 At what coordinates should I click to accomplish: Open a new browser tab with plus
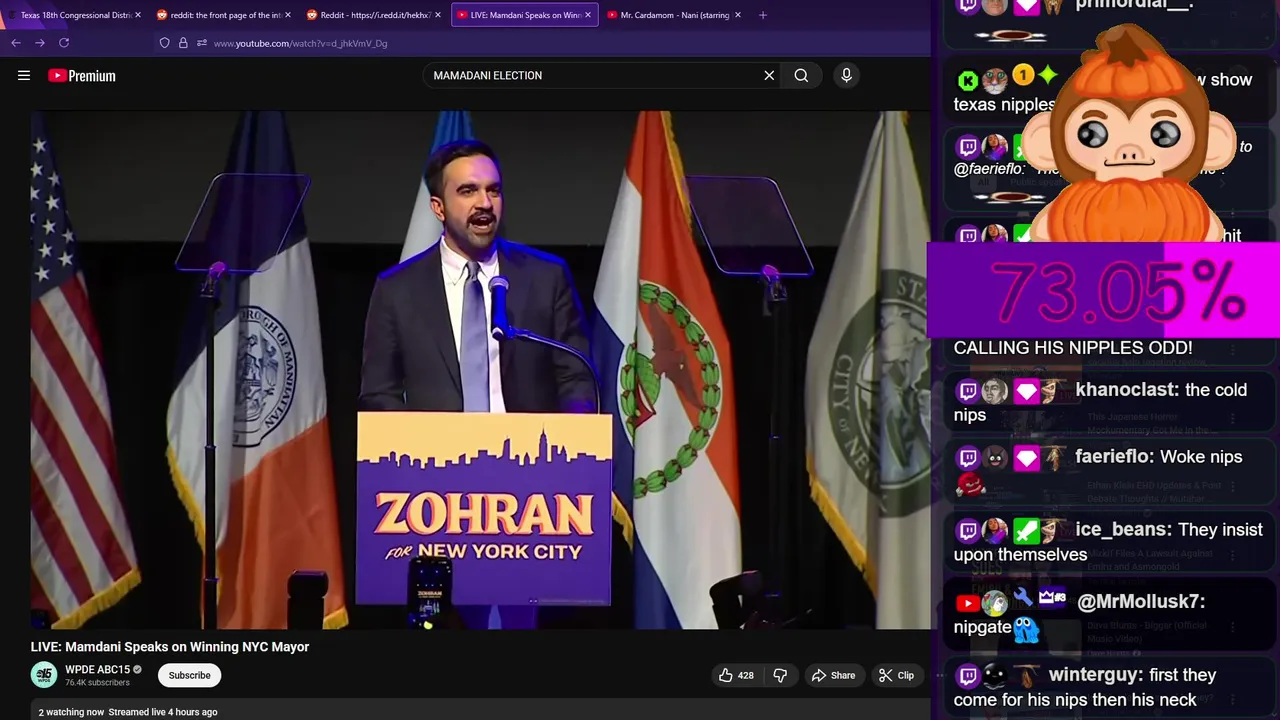point(763,15)
